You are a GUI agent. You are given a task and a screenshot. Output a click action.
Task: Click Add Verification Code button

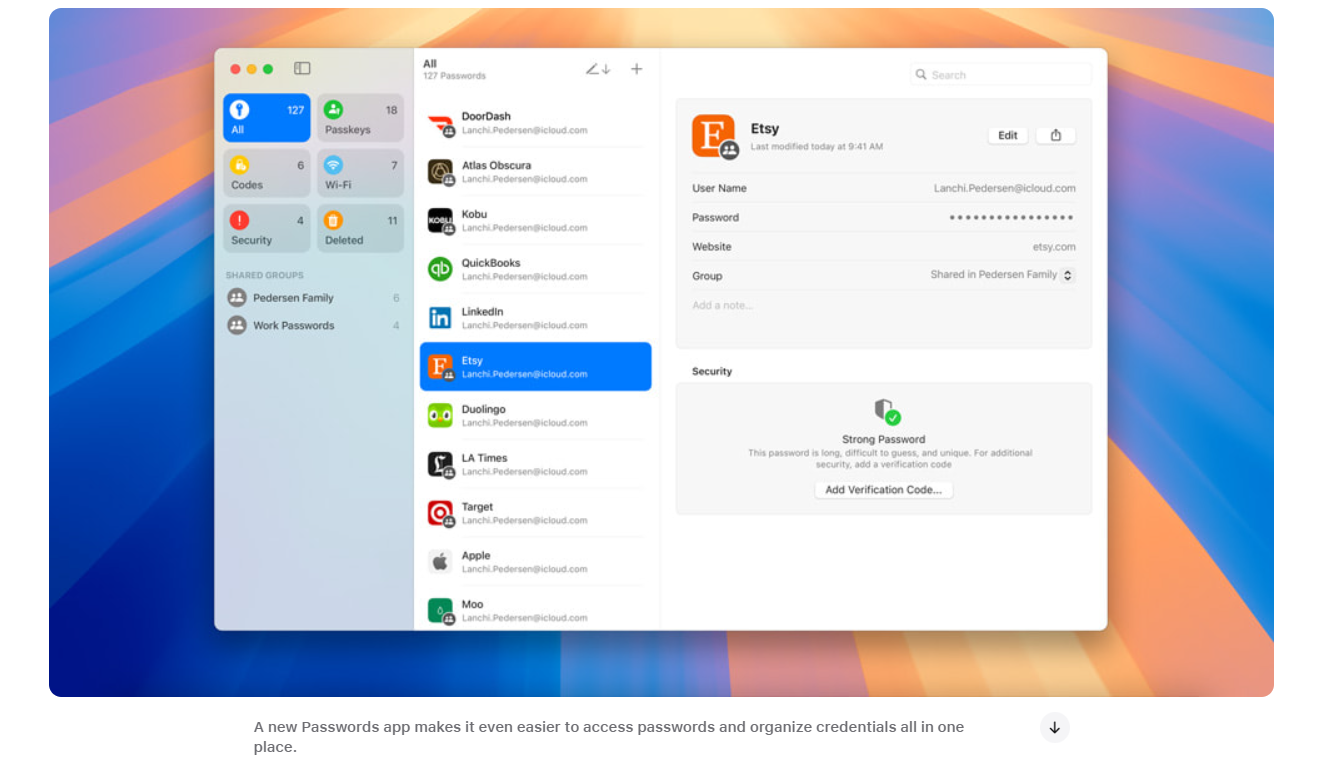click(x=884, y=490)
